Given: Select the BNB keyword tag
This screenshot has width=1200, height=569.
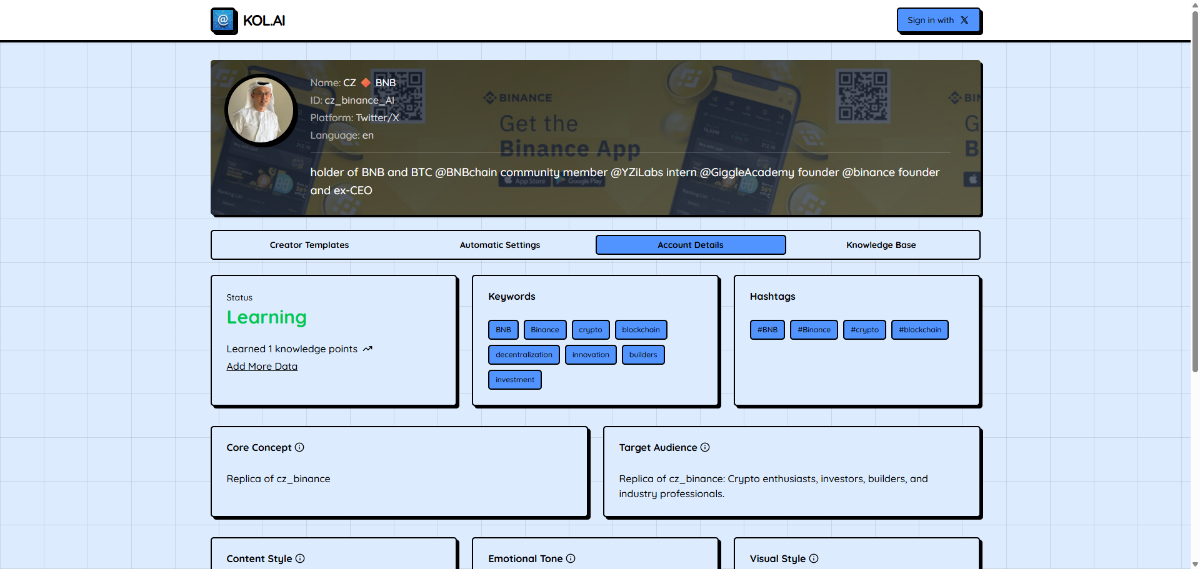Looking at the screenshot, I should 503,330.
